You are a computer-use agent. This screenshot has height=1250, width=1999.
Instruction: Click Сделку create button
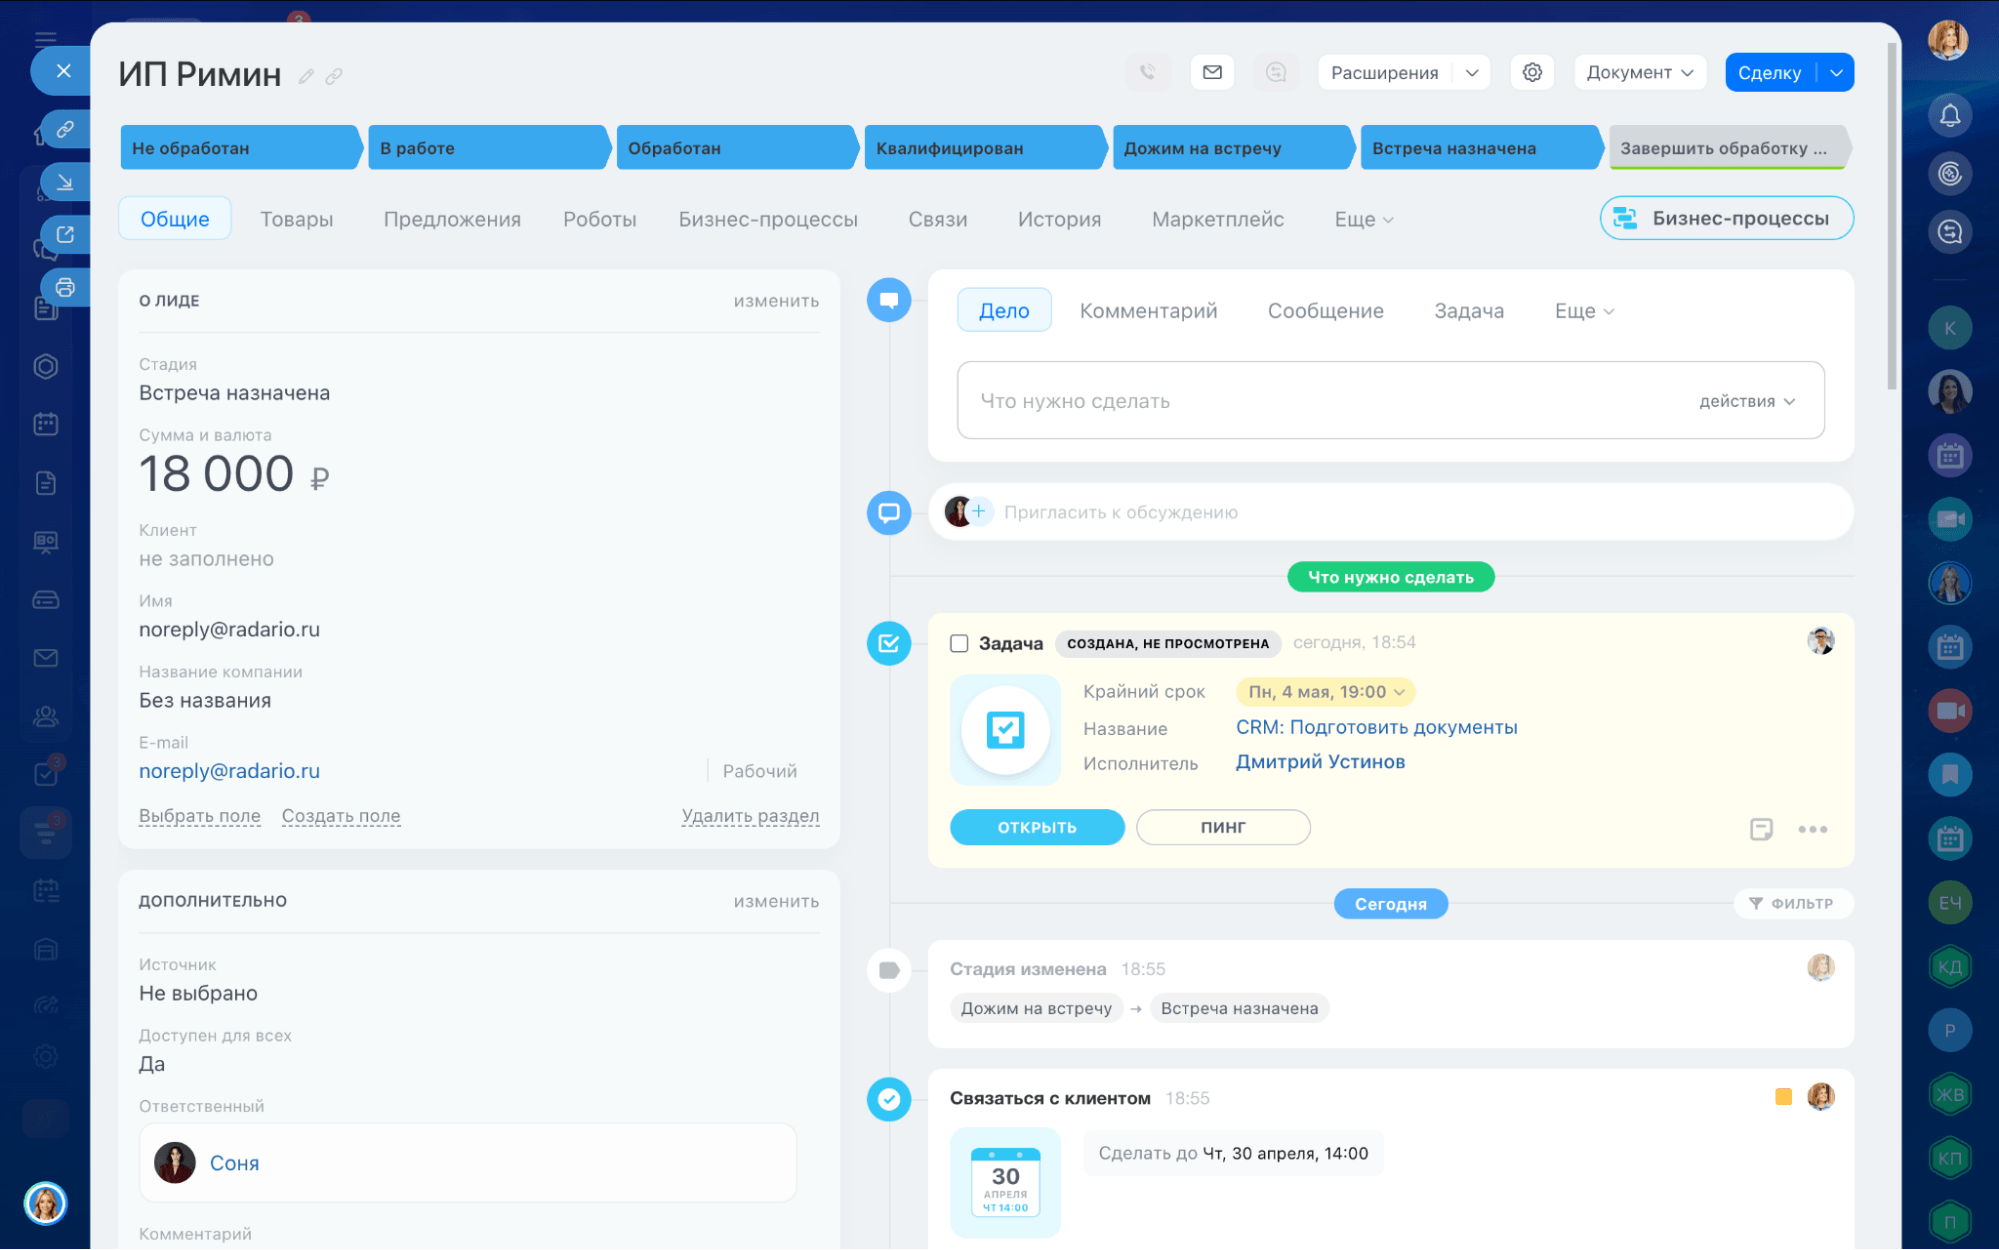[x=1769, y=72]
